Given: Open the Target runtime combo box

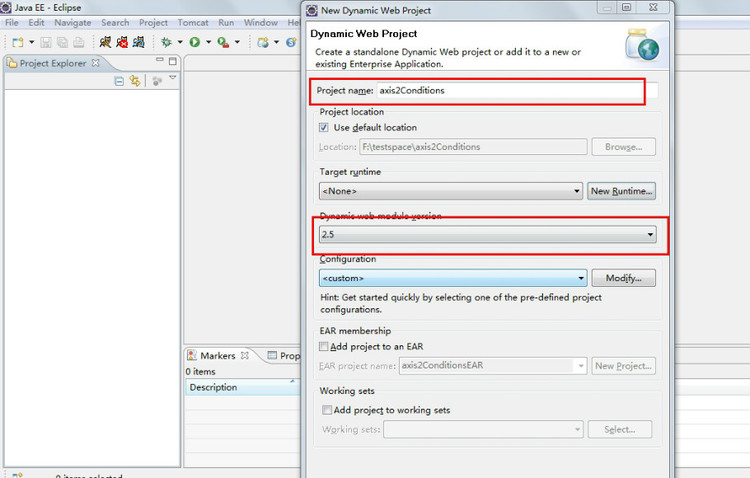Looking at the screenshot, I should point(451,191).
